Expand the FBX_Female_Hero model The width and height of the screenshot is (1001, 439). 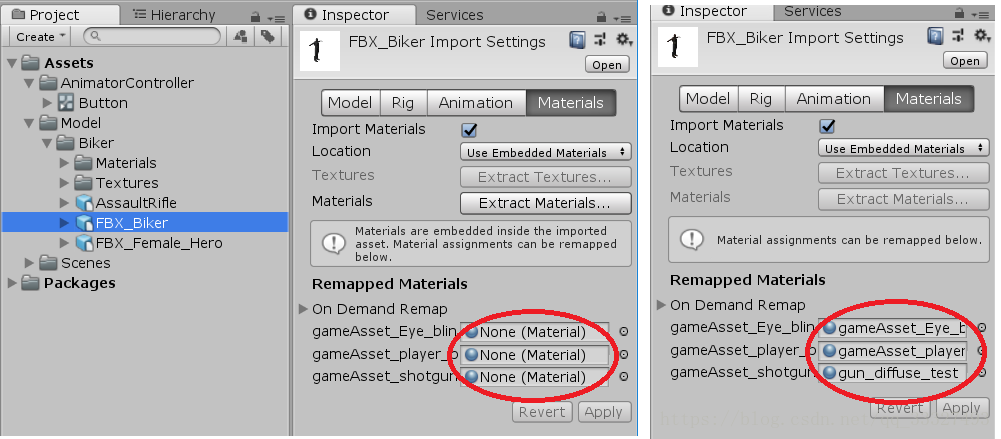(64, 243)
